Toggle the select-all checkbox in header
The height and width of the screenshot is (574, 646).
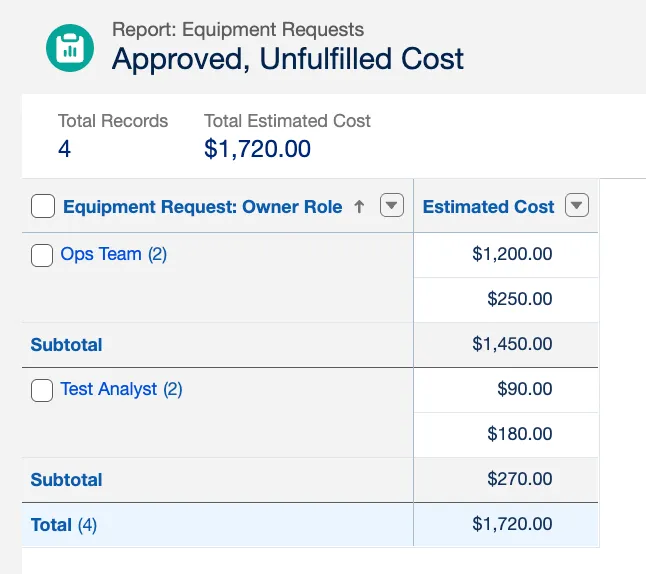pos(43,206)
